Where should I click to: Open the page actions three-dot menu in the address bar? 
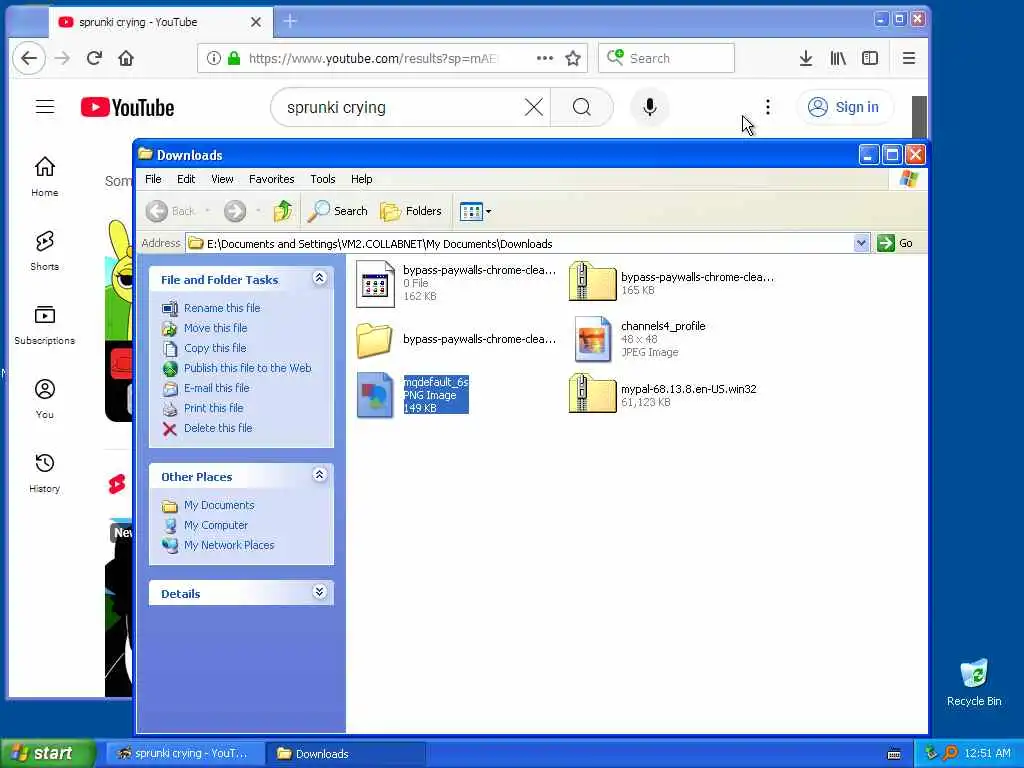point(545,58)
